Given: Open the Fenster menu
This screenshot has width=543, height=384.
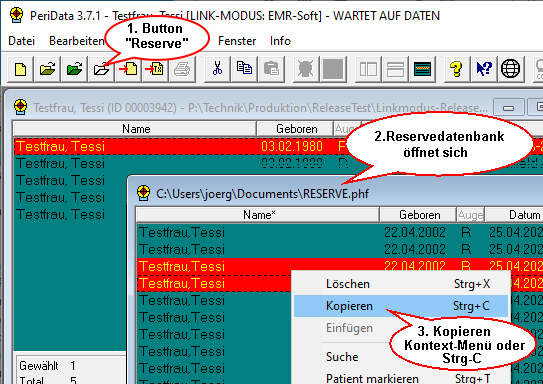Looking at the screenshot, I should [x=237, y=41].
